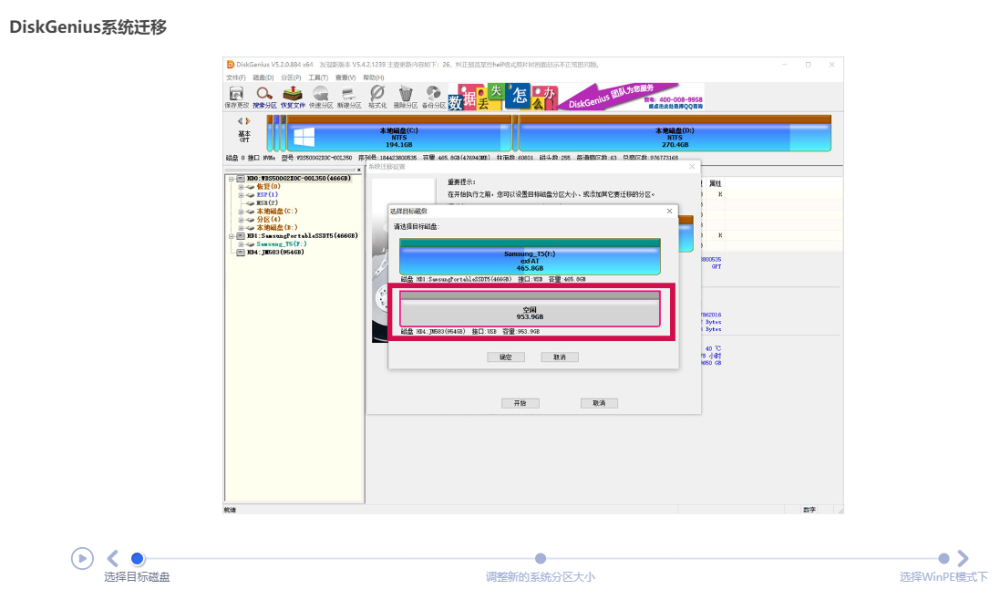This screenshot has width=1000, height=600.
Task: Click the previous disk arrow beside disk map
Action: pos(240,121)
